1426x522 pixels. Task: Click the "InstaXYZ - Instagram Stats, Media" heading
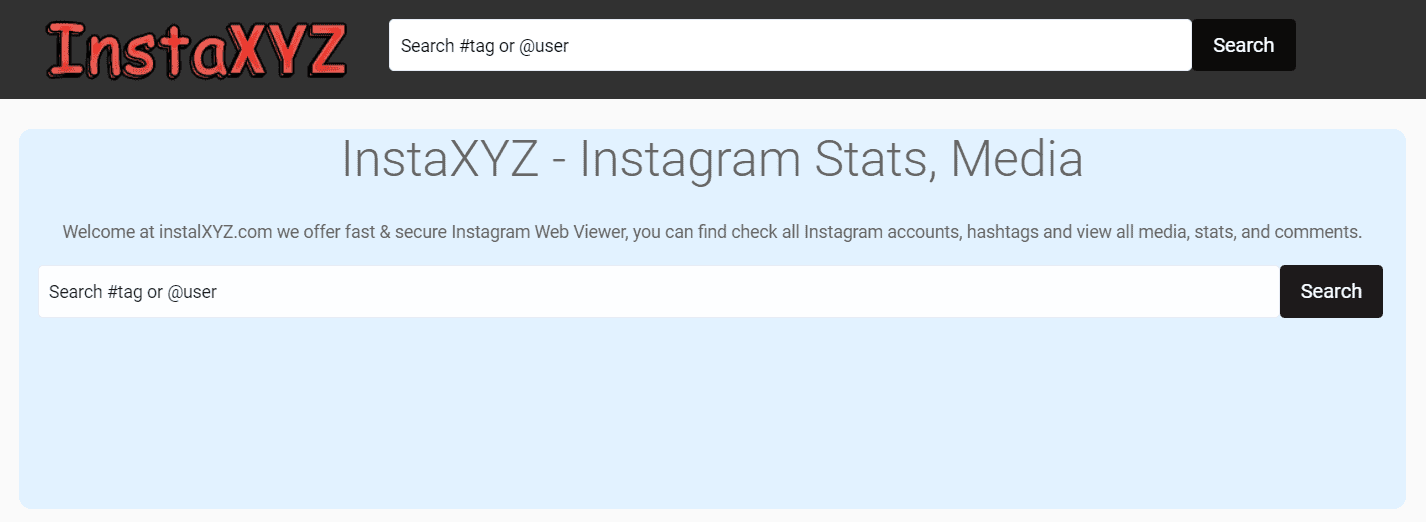point(712,159)
